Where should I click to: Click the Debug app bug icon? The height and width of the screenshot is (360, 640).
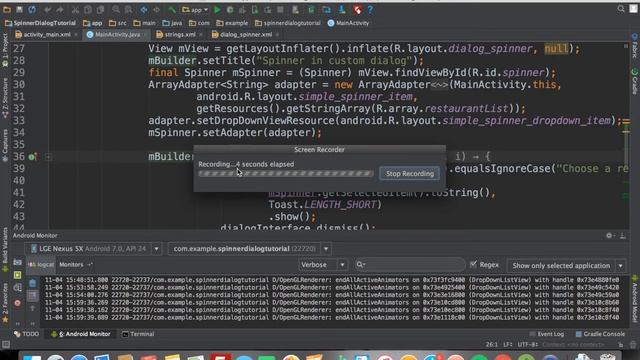click(x=230, y=9)
